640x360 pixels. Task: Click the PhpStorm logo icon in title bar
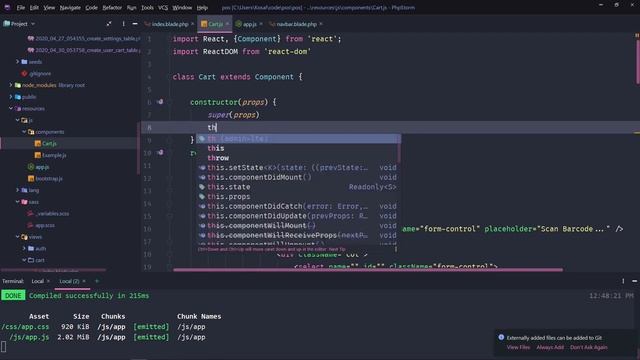coord(7,8)
